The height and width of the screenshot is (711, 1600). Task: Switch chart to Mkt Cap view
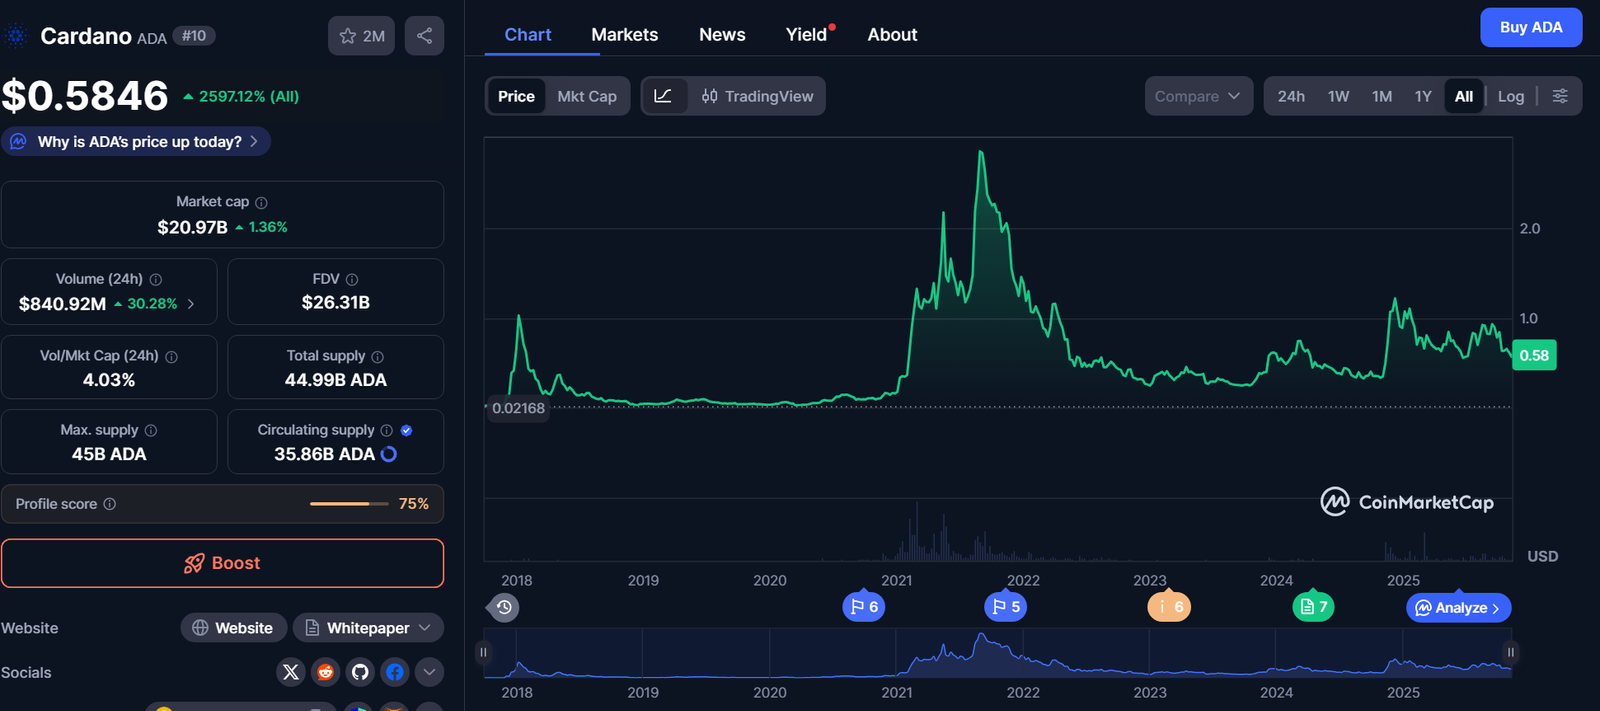tap(587, 96)
